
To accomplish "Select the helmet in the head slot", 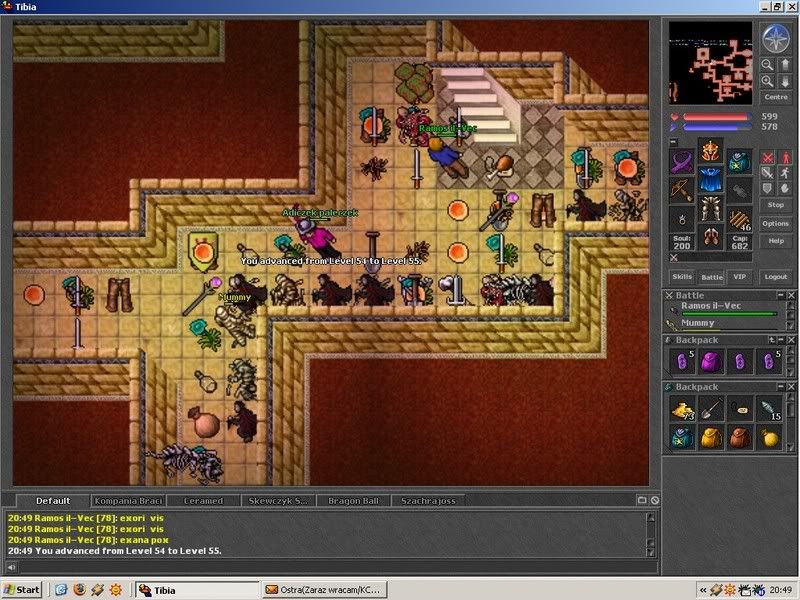I will click(710, 152).
